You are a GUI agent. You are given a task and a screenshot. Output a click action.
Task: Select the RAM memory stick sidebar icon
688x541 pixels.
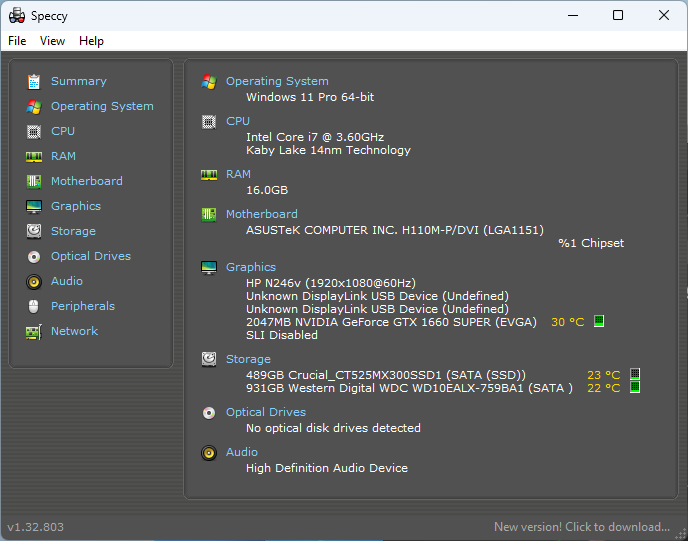coord(34,157)
